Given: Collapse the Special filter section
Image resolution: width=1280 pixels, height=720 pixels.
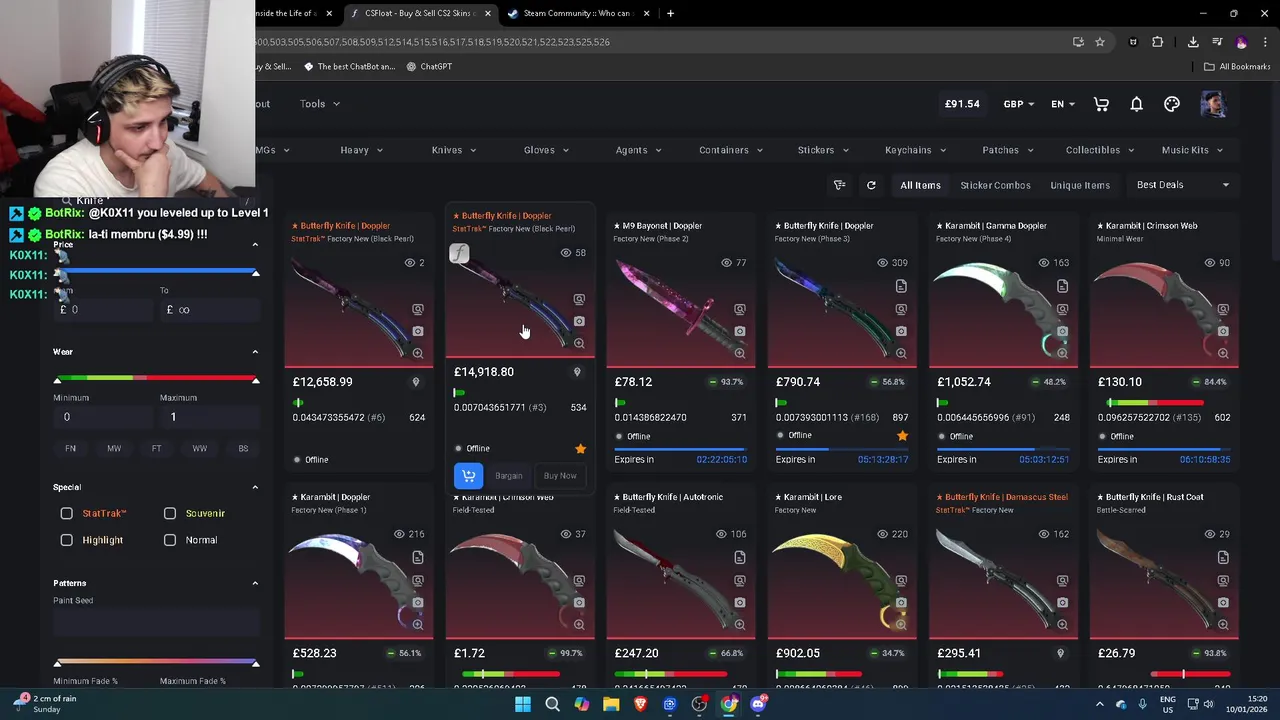Looking at the screenshot, I should coord(255,487).
